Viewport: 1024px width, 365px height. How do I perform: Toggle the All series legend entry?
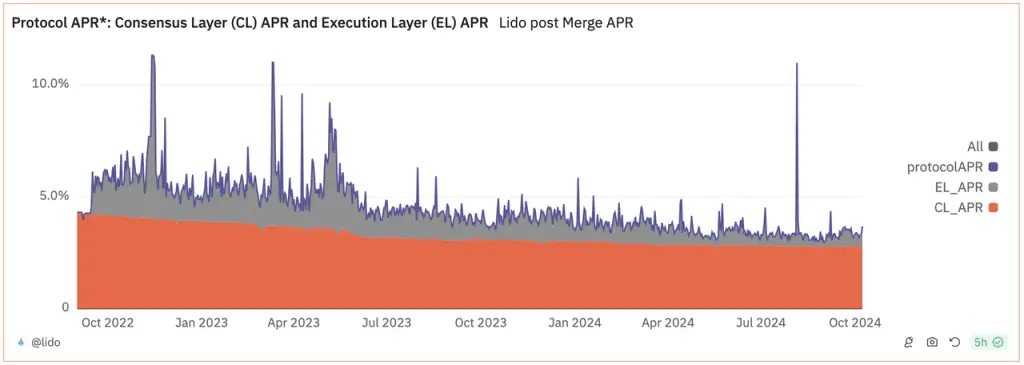[x=983, y=146]
